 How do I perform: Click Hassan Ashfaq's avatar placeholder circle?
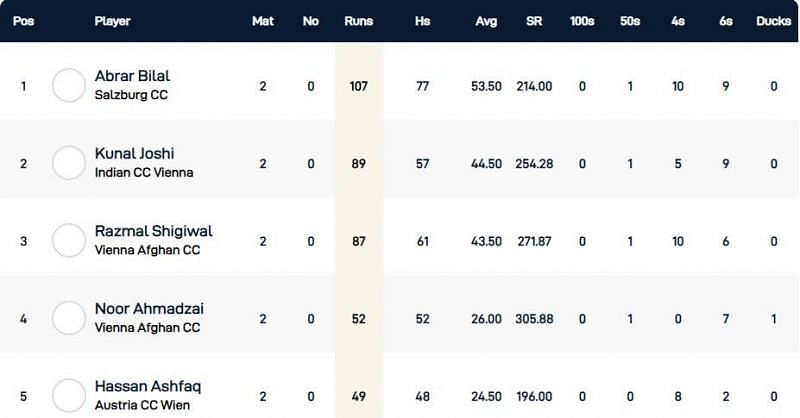click(69, 394)
